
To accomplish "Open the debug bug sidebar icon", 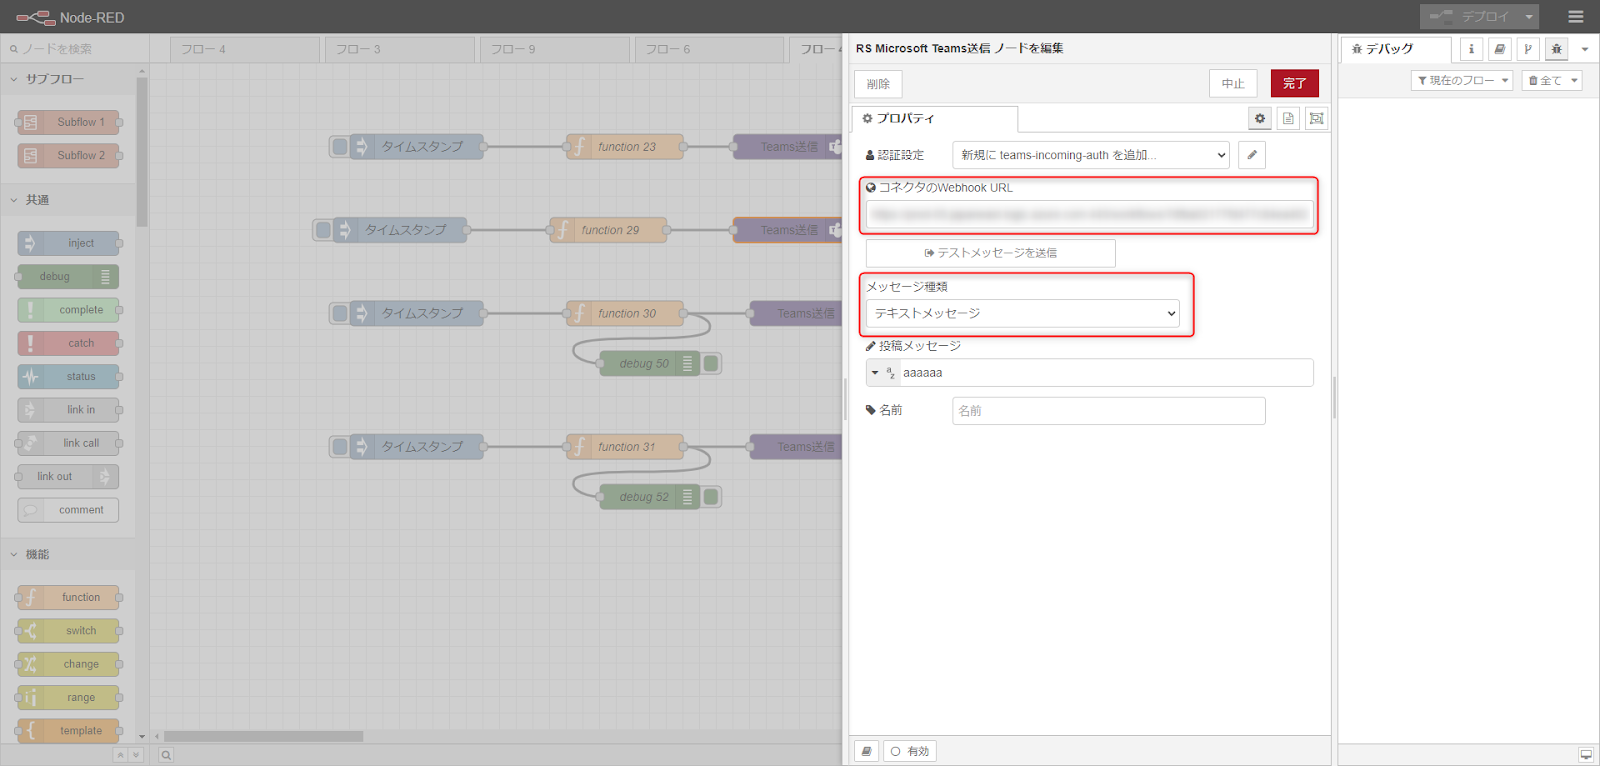I will coord(1556,49).
